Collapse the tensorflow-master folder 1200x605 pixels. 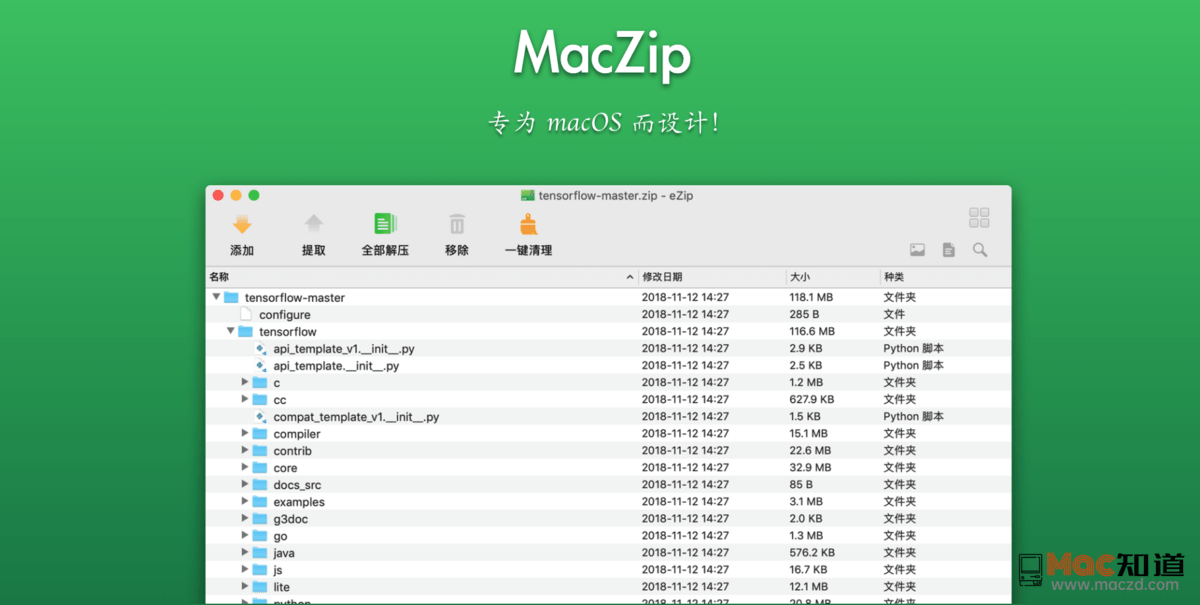[x=215, y=297]
